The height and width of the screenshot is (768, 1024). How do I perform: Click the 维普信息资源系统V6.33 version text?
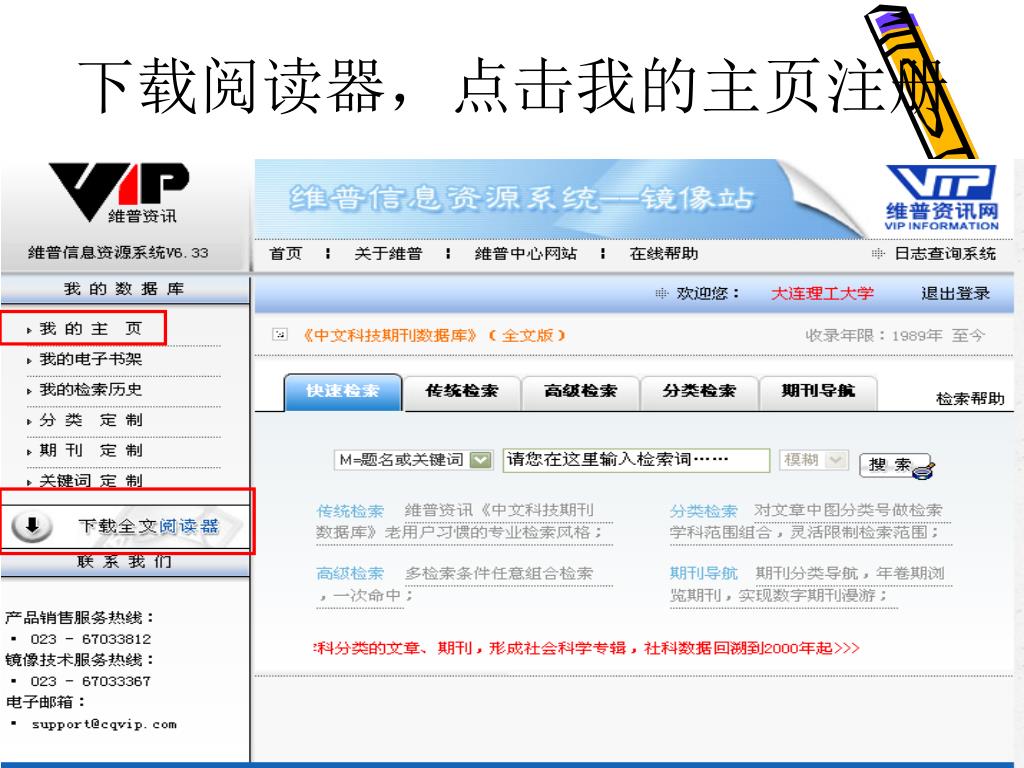(x=118, y=253)
